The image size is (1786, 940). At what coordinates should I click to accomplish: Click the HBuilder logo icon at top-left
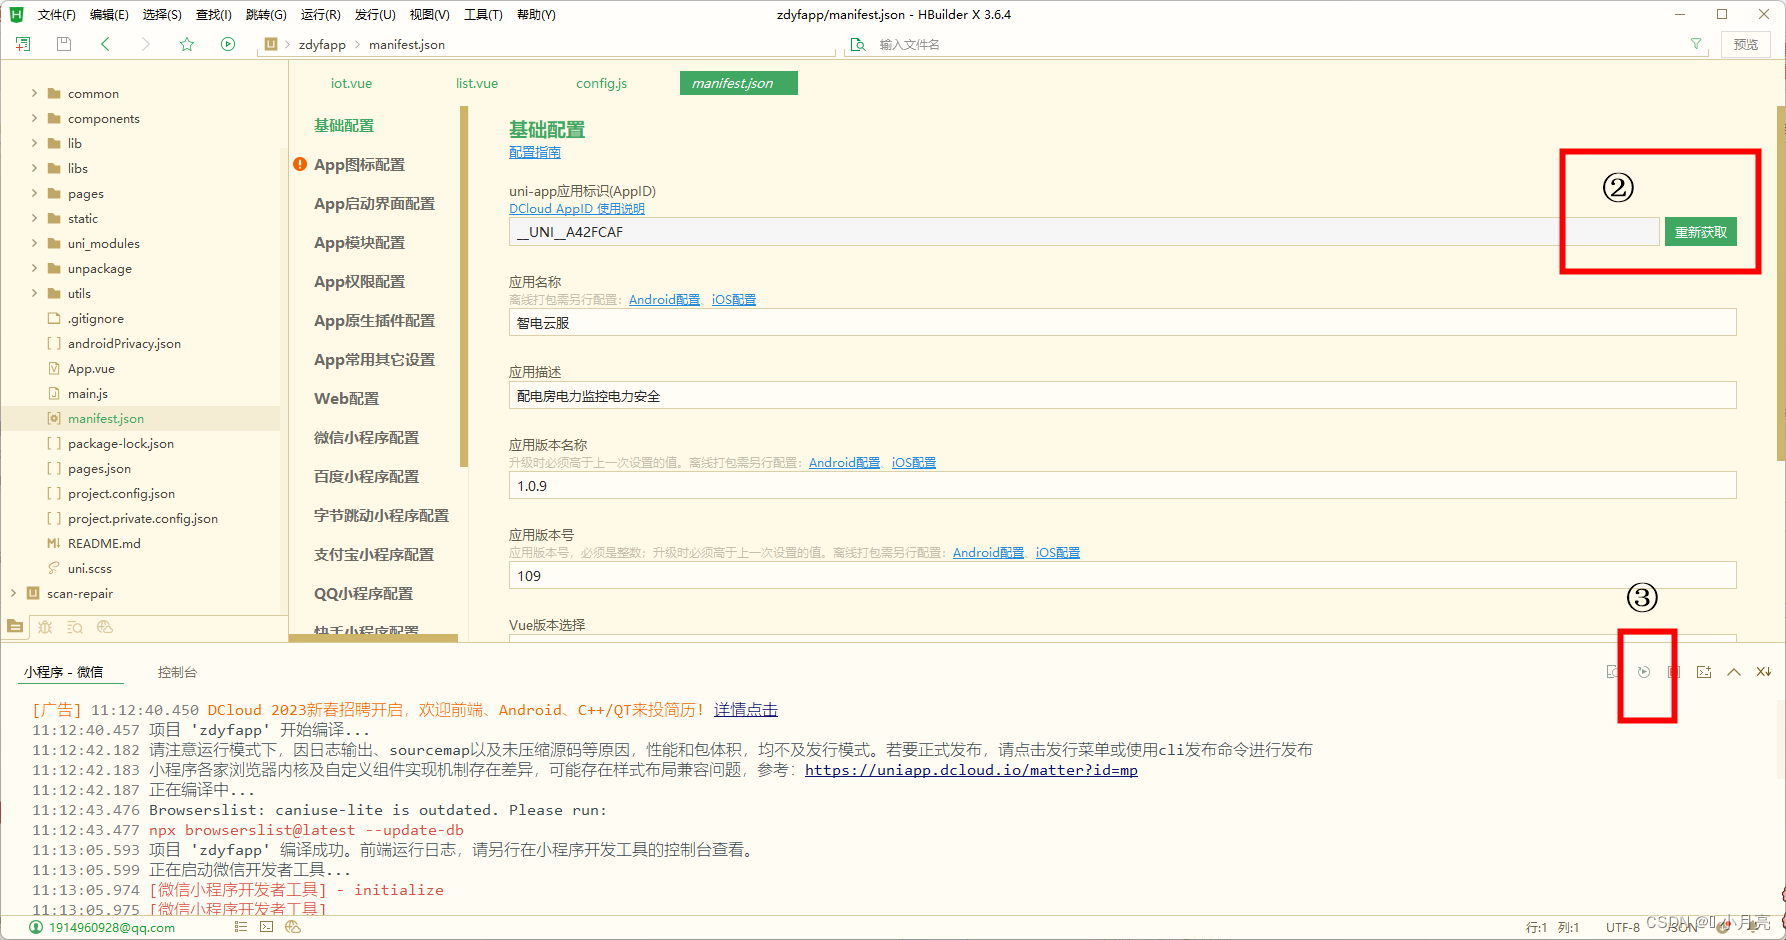tap(16, 14)
